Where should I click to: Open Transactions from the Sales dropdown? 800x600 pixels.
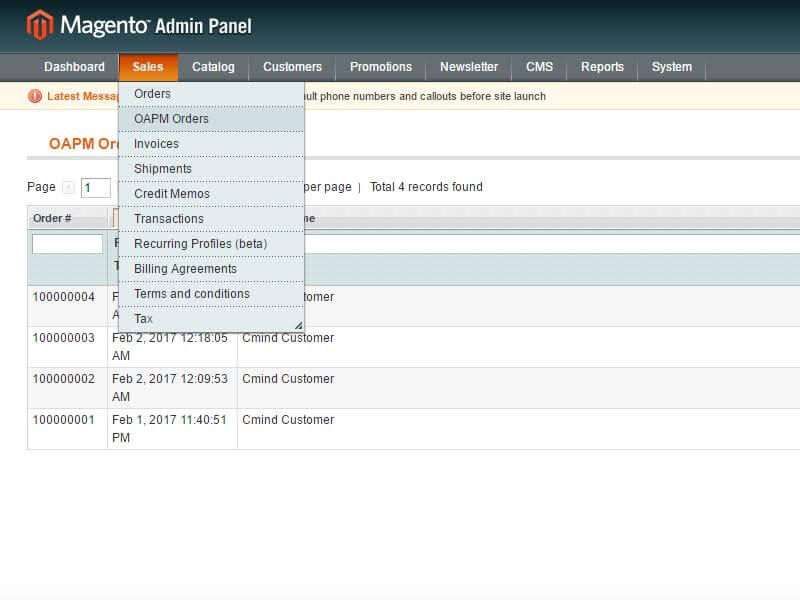tap(168, 219)
